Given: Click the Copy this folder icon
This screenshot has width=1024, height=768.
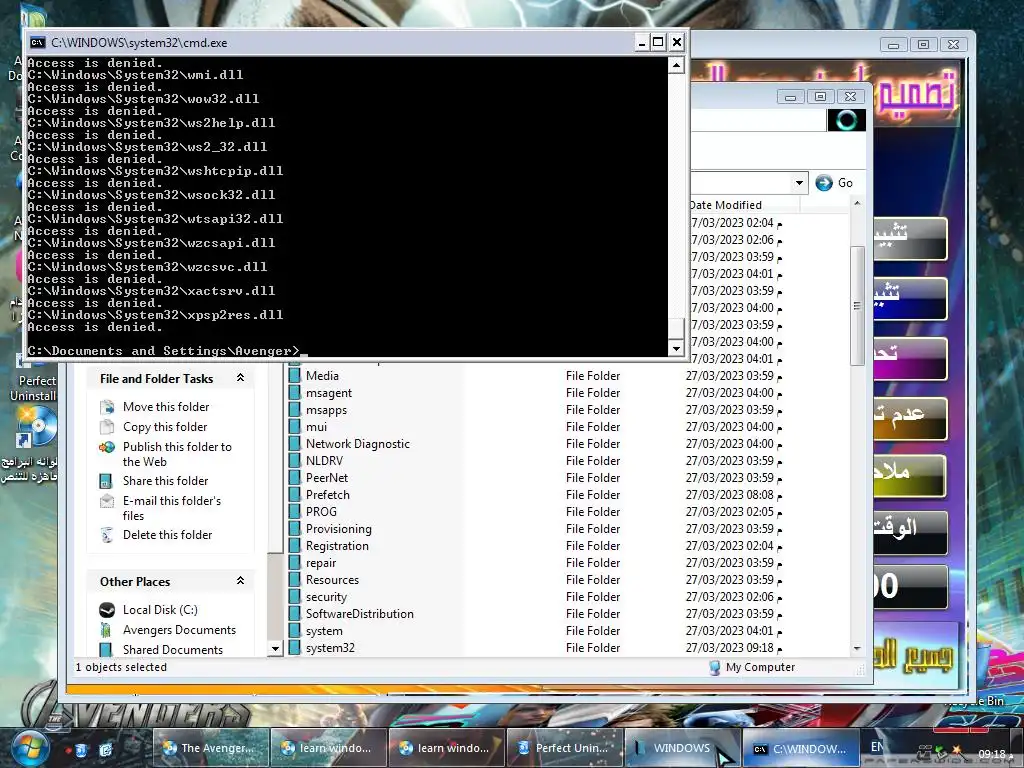Looking at the screenshot, I should [106, 427].
